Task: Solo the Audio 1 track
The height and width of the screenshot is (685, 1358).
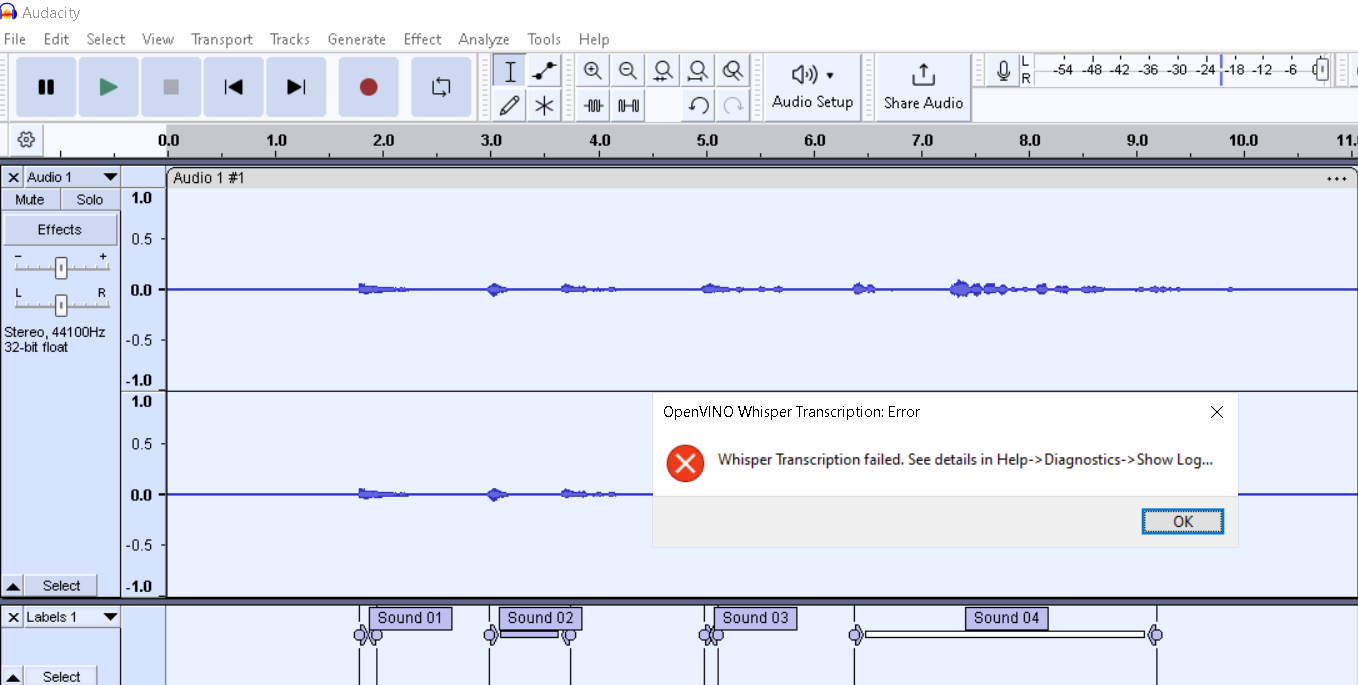Action: tap(90, 200)
